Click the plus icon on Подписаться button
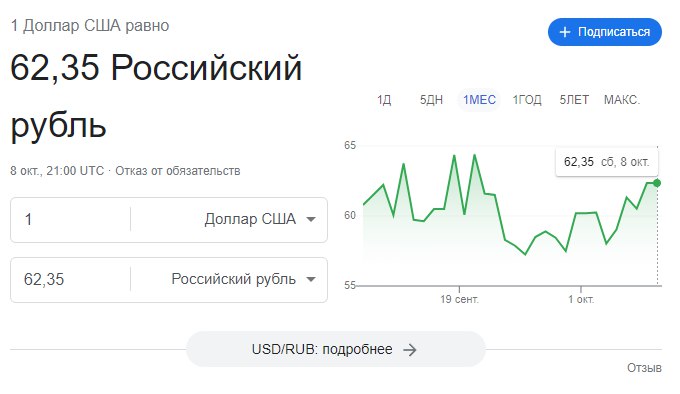 point(564,32)
